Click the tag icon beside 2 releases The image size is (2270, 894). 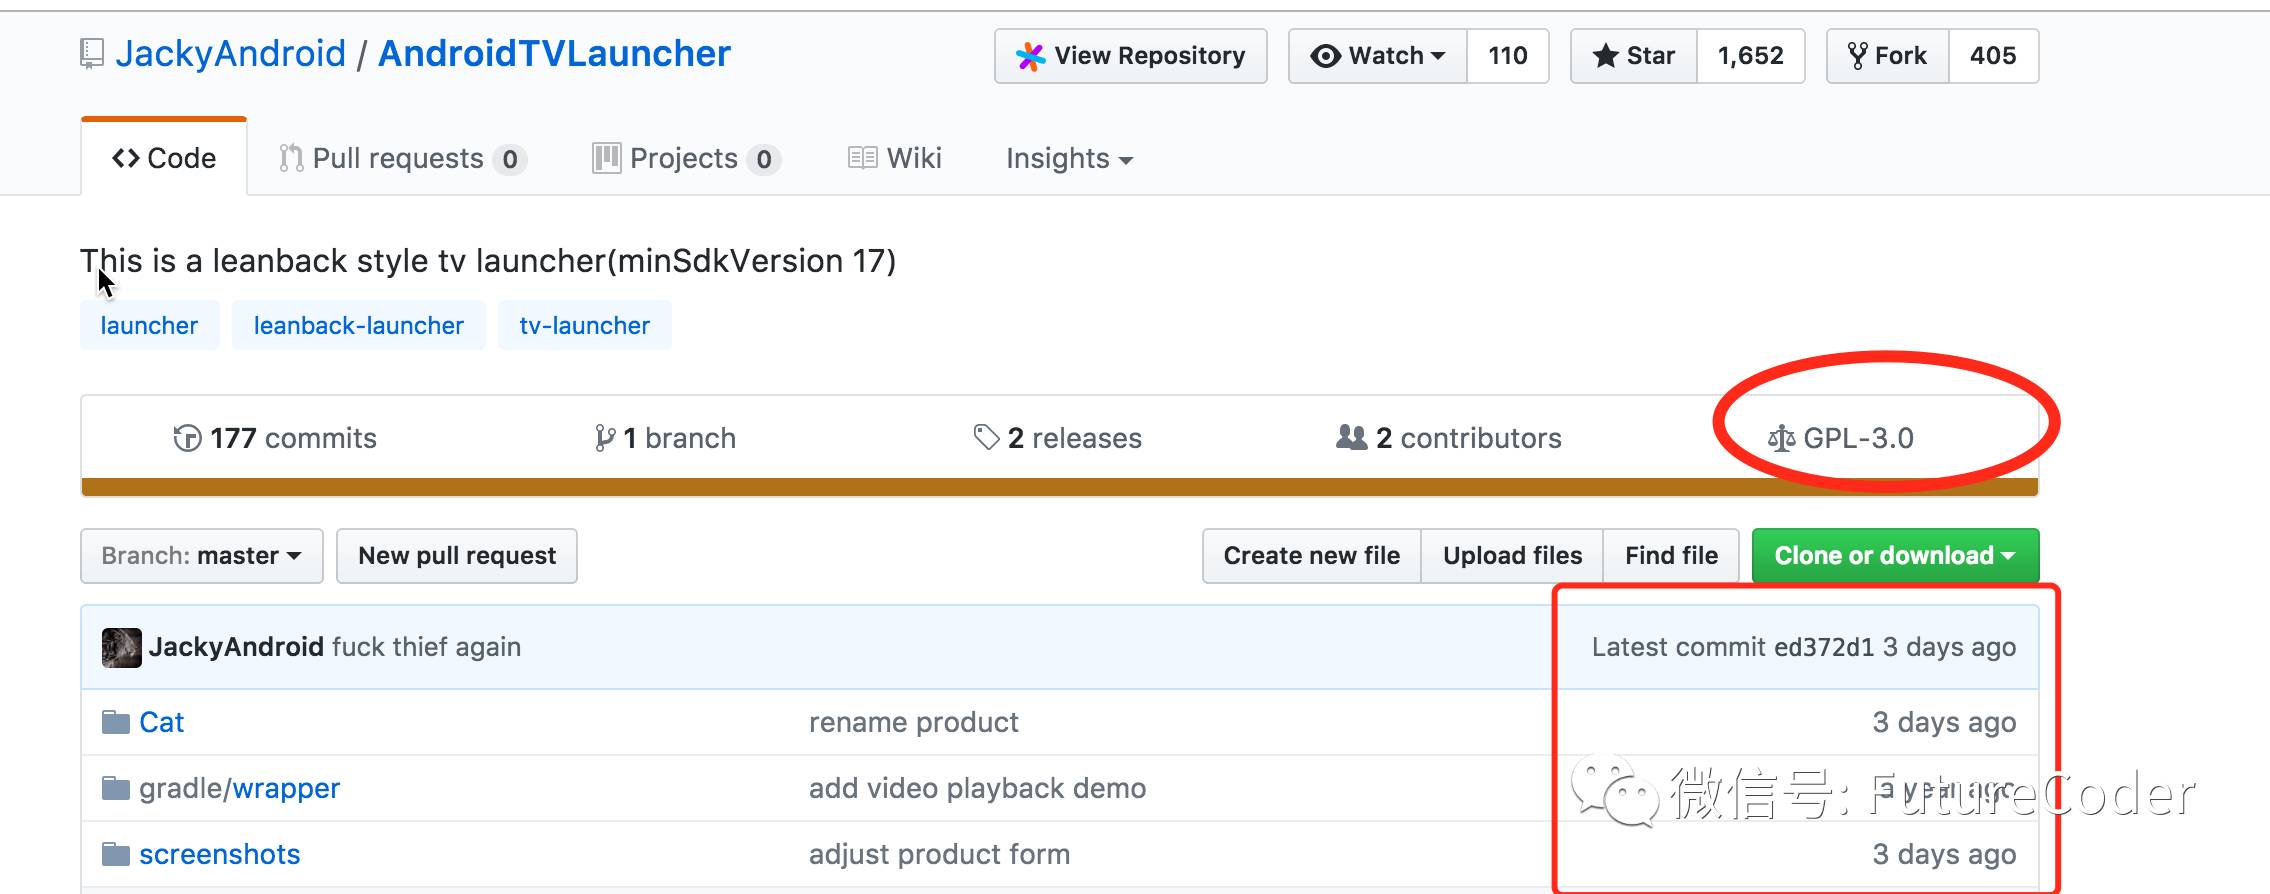pyautogui.click(x=986, y=438)
